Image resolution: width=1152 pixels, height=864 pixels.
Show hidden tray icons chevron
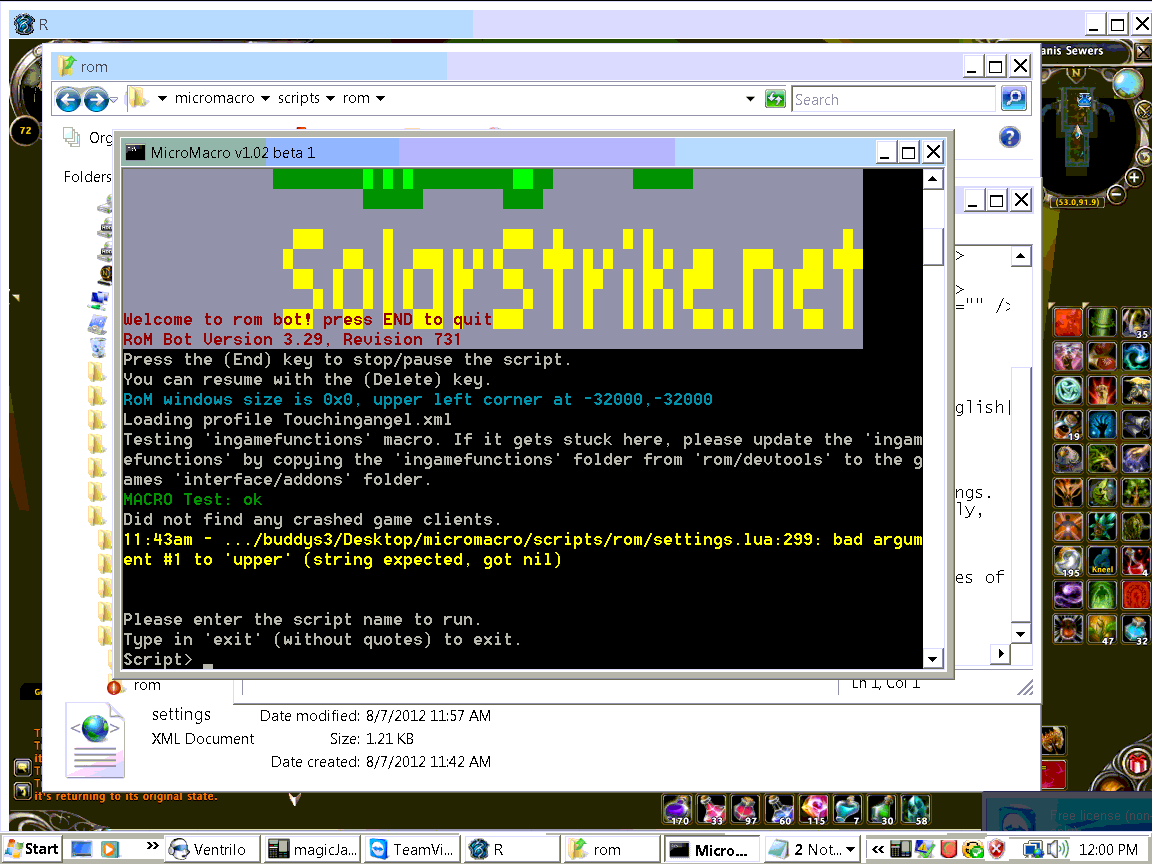(878, 849)
